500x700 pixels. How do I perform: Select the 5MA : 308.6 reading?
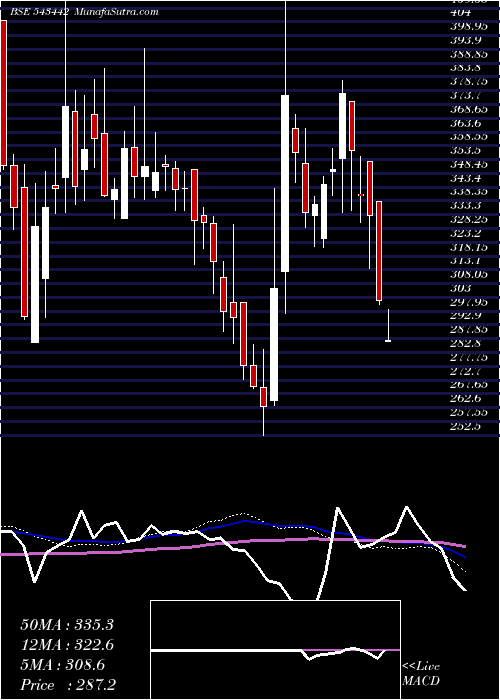click(63, 665)
